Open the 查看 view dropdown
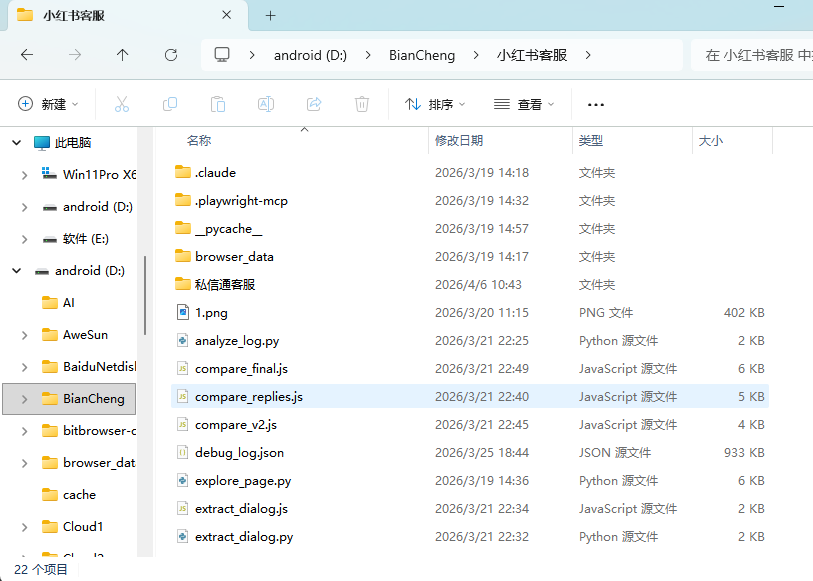This screenshot has height=581, width=813. [x=524, y=104]
